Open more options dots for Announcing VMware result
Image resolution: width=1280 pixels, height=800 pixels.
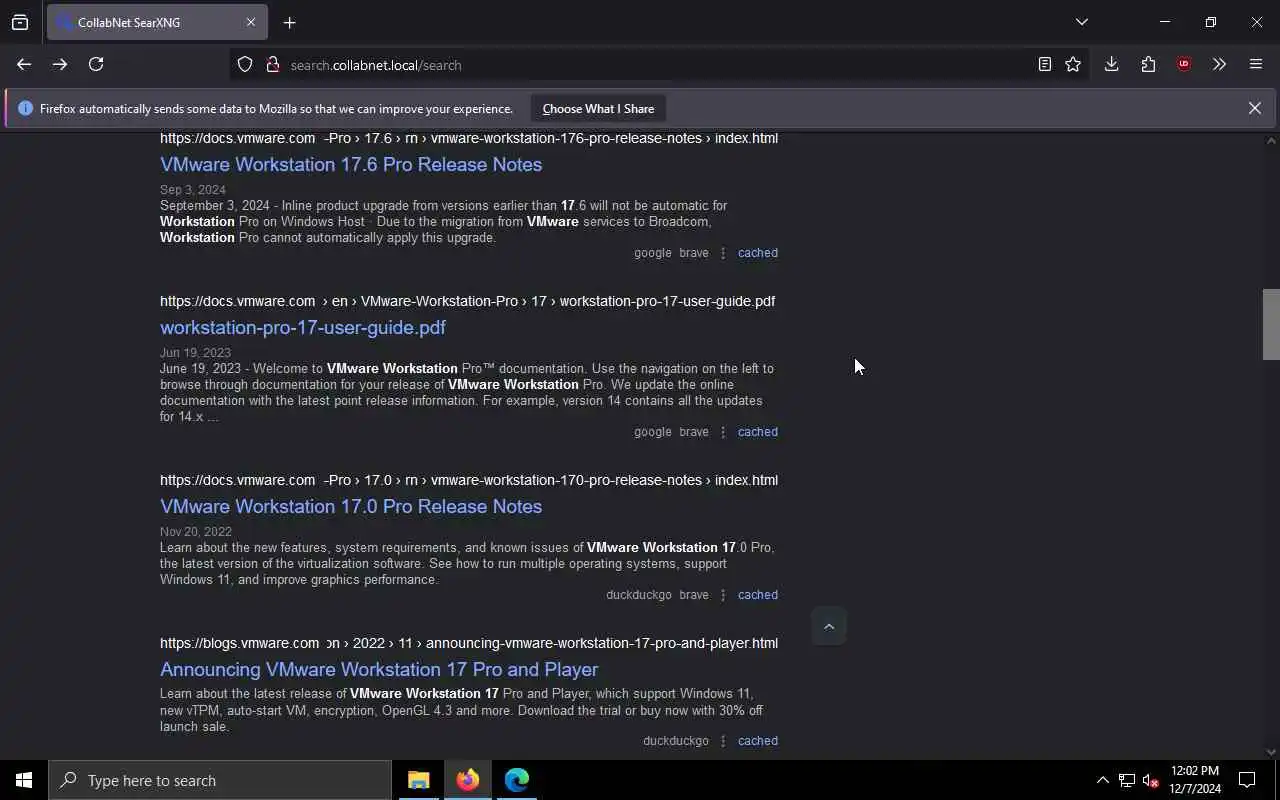pos(723,741)
